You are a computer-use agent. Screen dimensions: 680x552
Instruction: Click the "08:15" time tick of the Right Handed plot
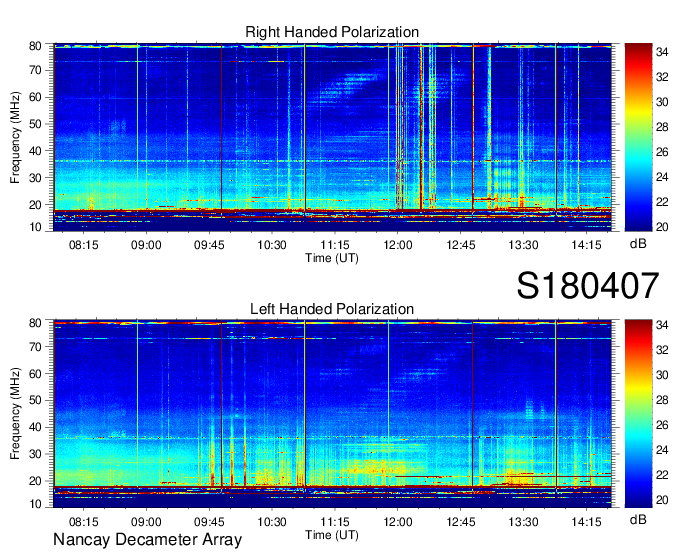coord(84,245)
